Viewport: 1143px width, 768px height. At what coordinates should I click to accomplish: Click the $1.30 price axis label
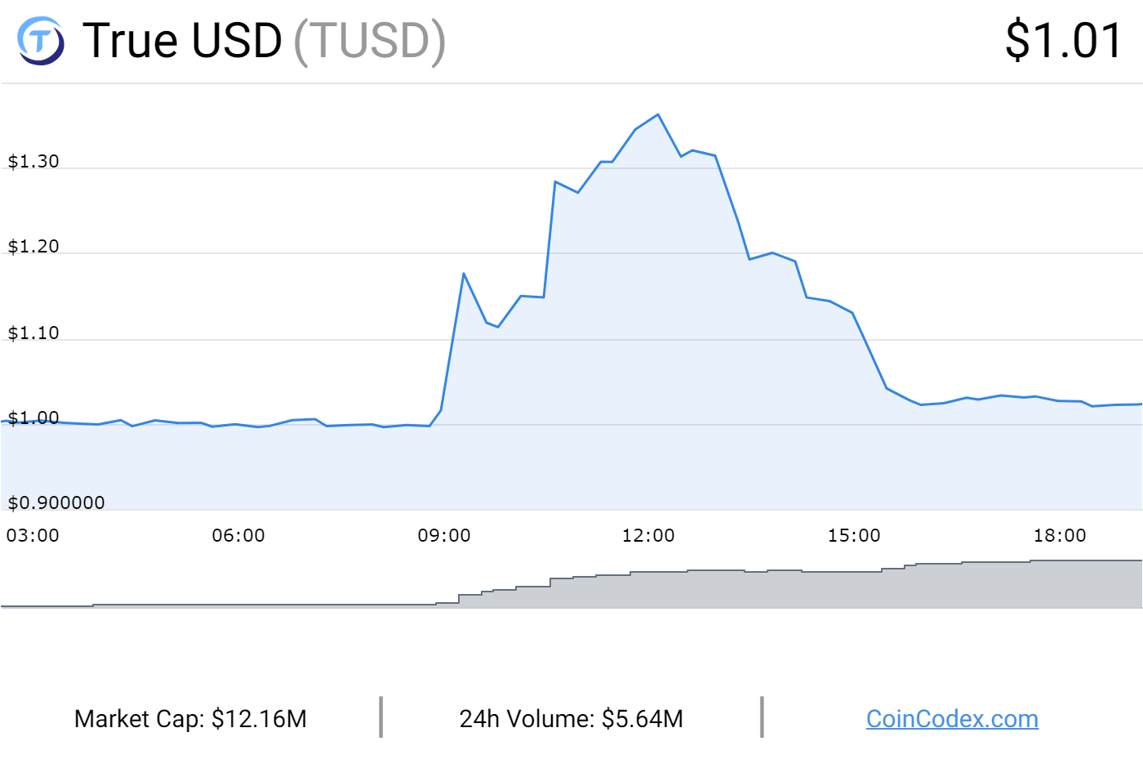pyautogui.click(x=34, y=161)
